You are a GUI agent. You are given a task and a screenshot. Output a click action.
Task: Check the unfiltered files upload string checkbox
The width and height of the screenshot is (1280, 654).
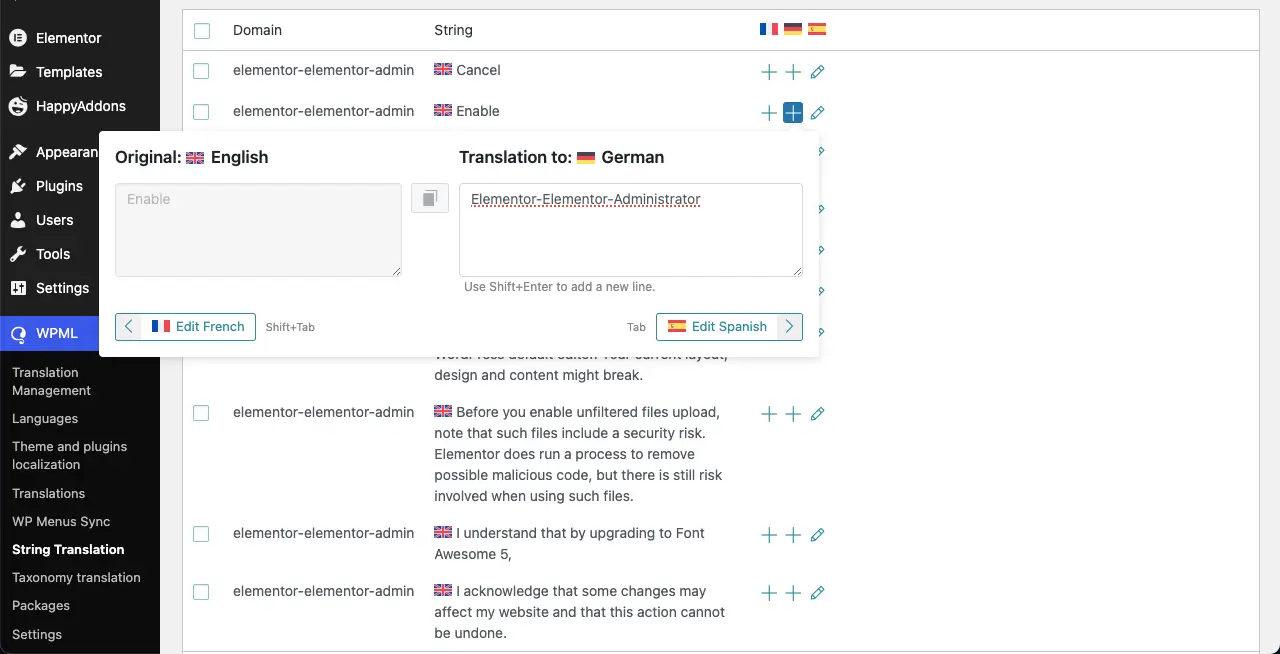tap(201, 413)
